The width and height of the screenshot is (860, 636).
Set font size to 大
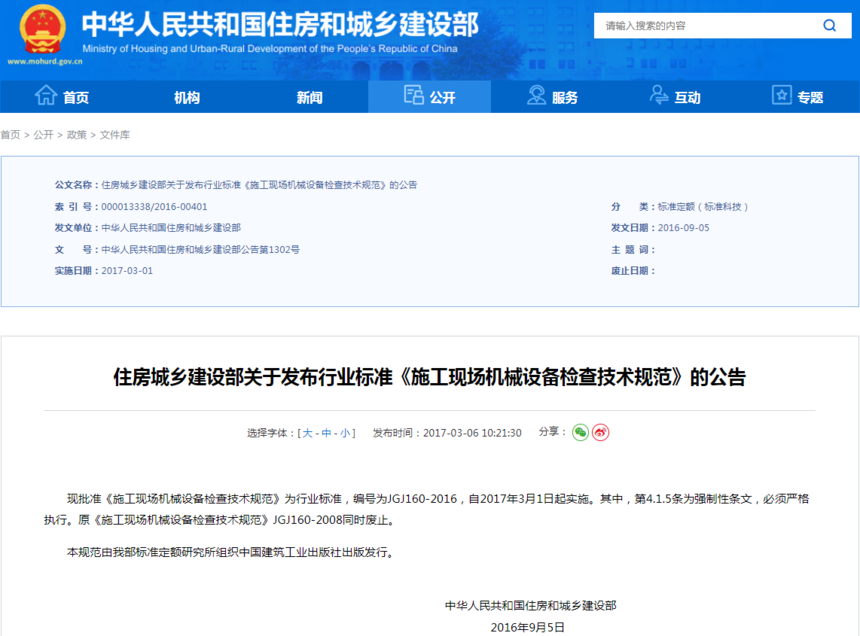click(x=307, y=433)
